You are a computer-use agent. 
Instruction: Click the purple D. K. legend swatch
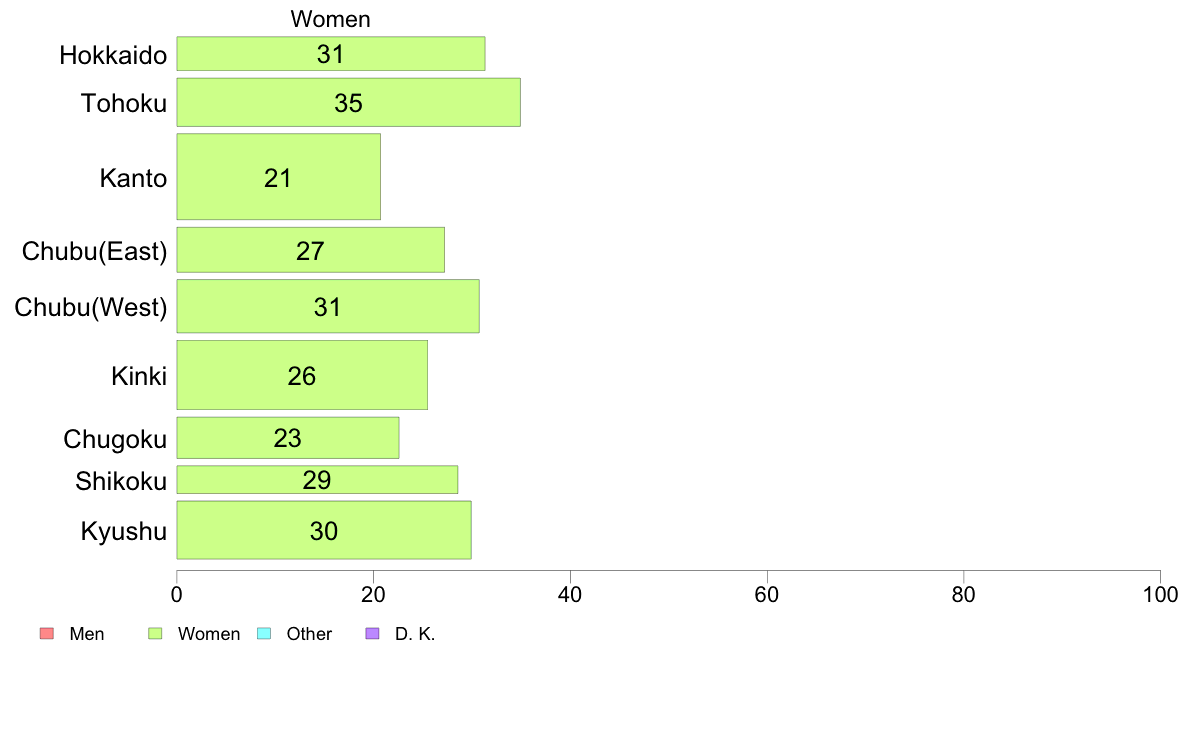tap(372, 634)
